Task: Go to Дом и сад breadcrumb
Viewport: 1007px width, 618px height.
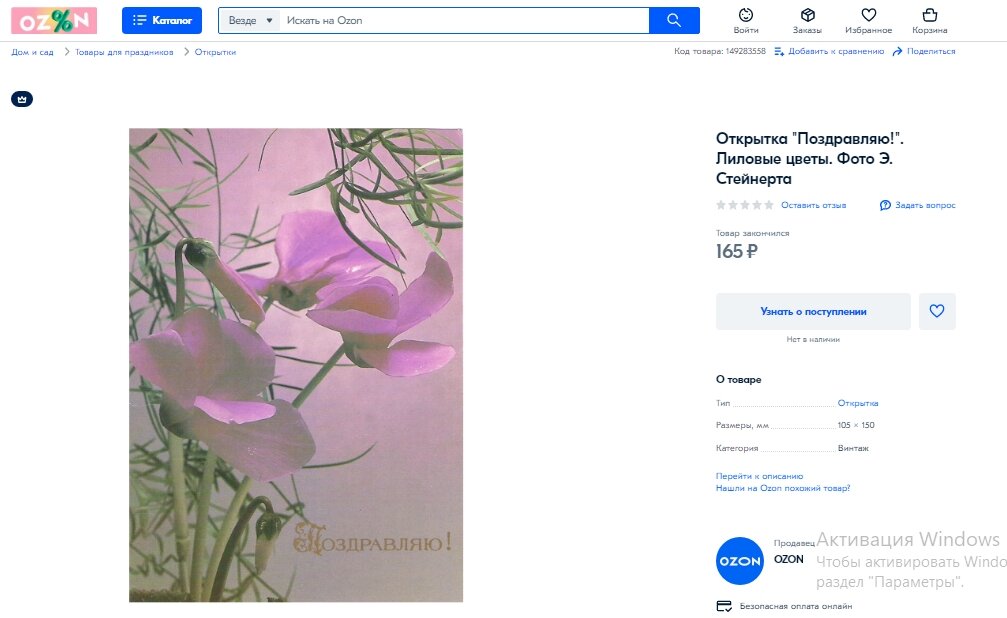Action: (32, 52)
